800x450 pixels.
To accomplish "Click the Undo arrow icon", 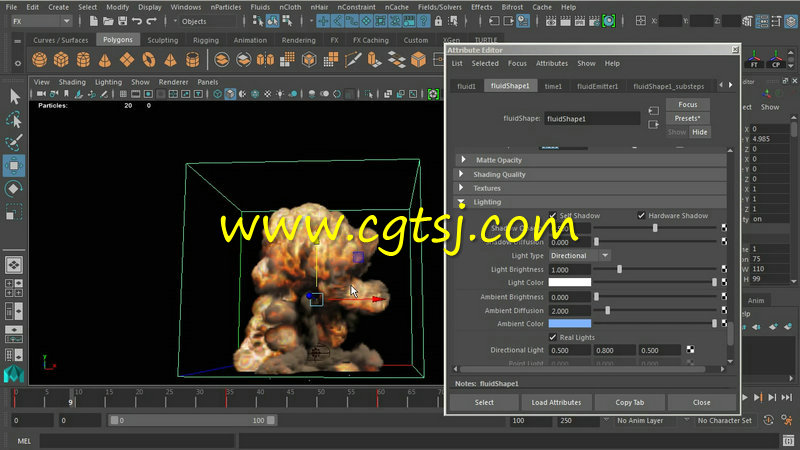I will 137,21.
